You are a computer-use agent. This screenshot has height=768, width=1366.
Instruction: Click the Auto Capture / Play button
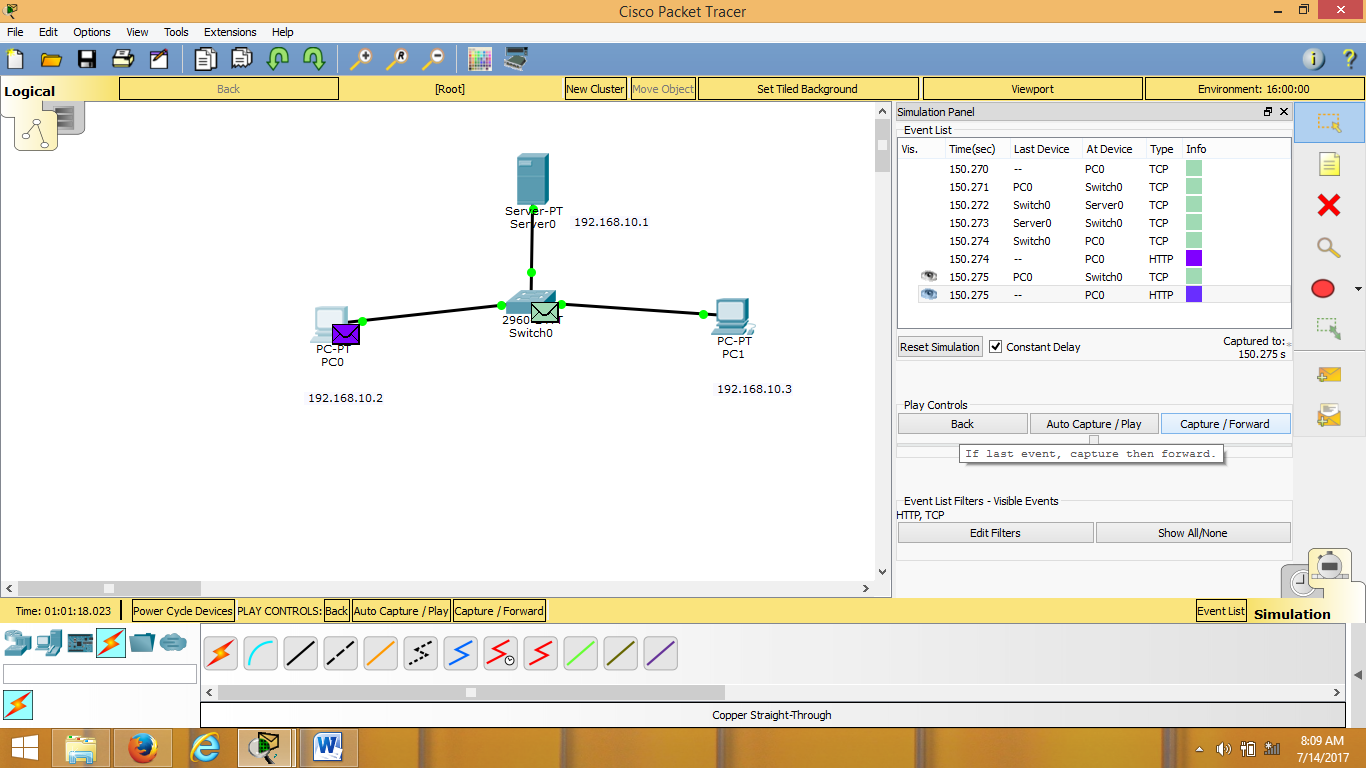coord(1094,423)
